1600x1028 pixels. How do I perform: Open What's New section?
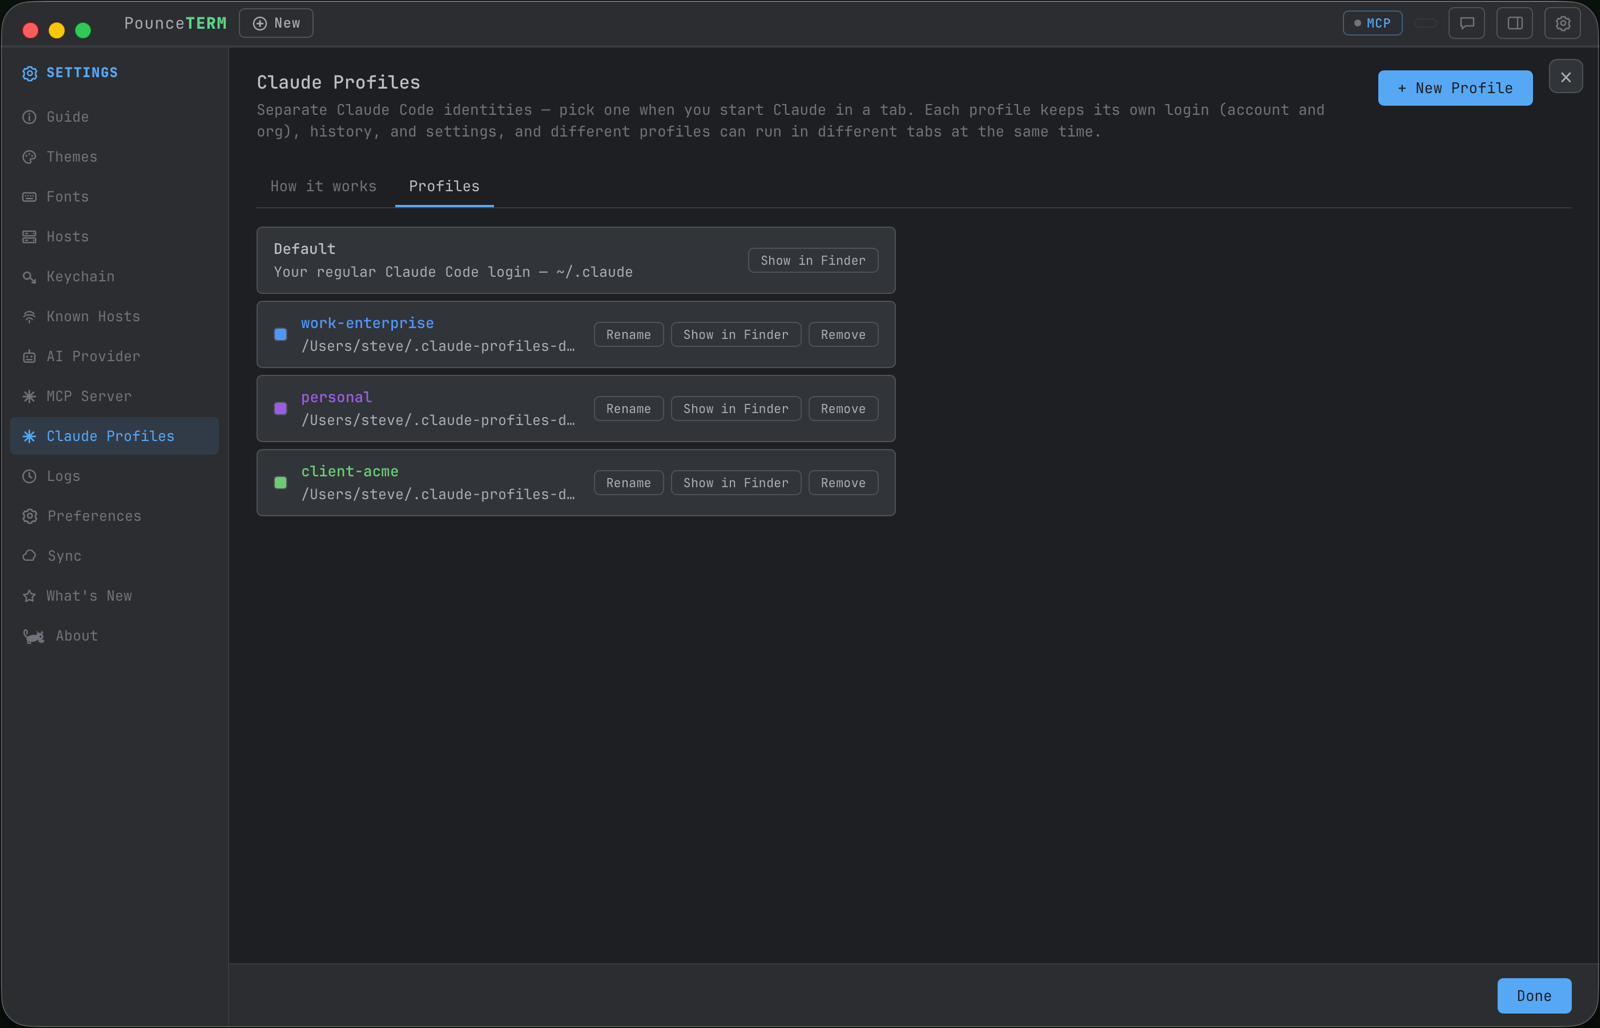[114, 596]
